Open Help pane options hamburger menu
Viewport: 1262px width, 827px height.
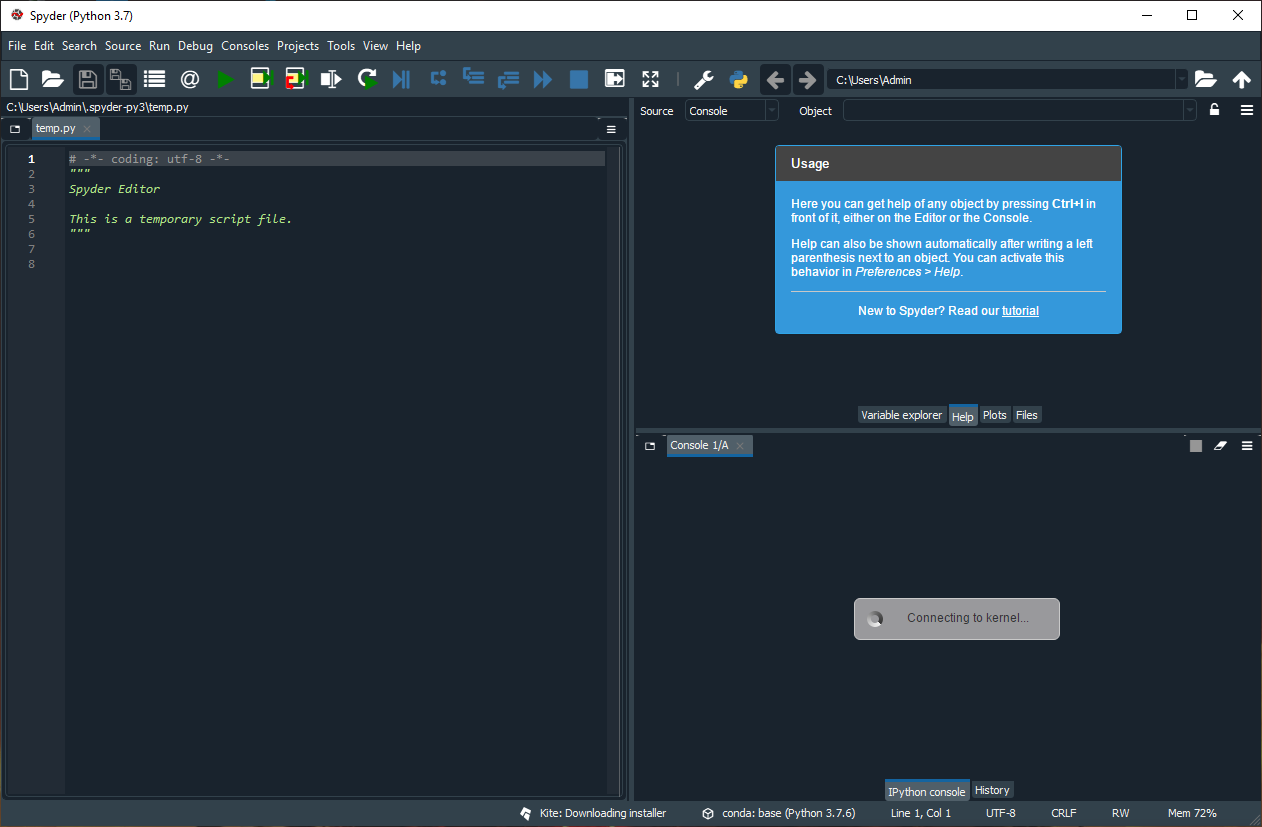pyautogui.click(x=1247, y=110)
